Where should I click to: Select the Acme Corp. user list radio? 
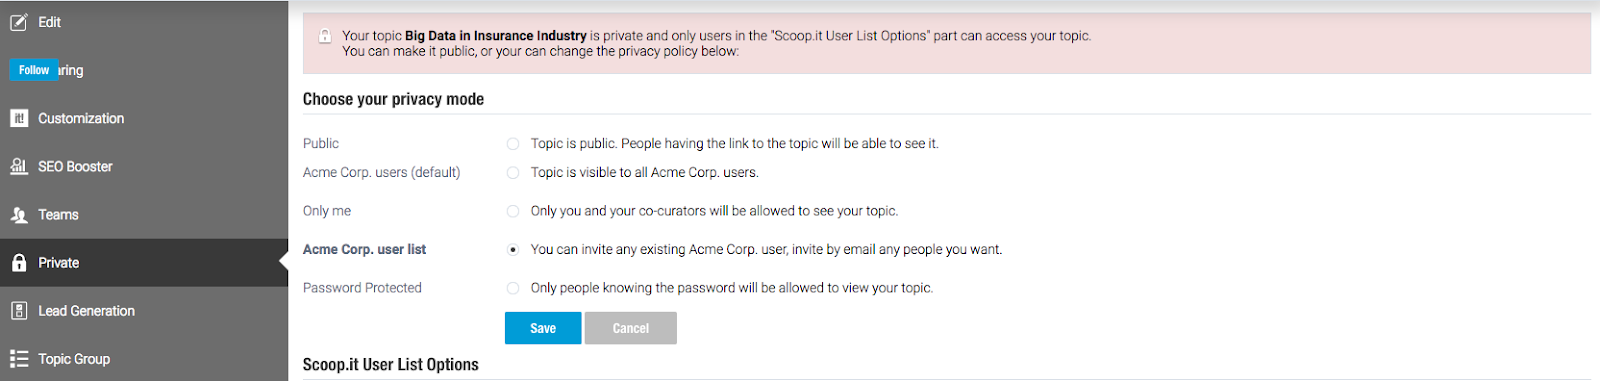coord(513,250)
